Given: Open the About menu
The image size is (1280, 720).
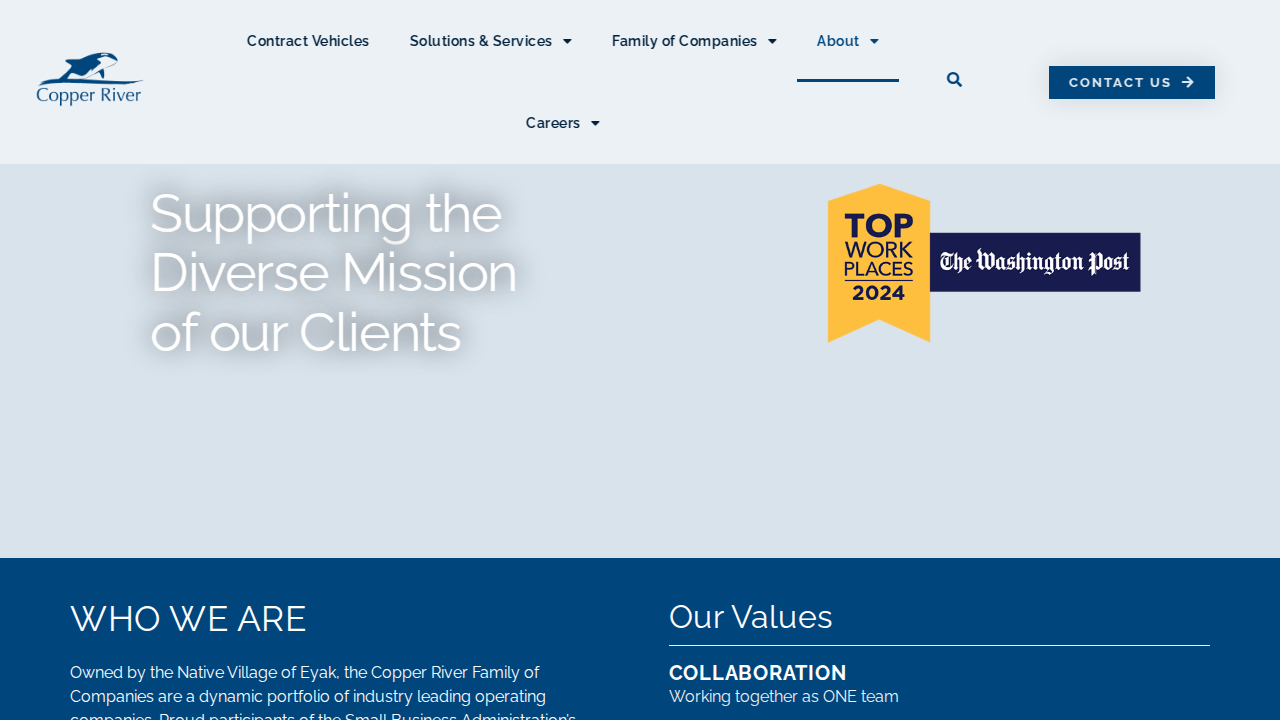Looking at the screenshot, I should coord(848,41).
